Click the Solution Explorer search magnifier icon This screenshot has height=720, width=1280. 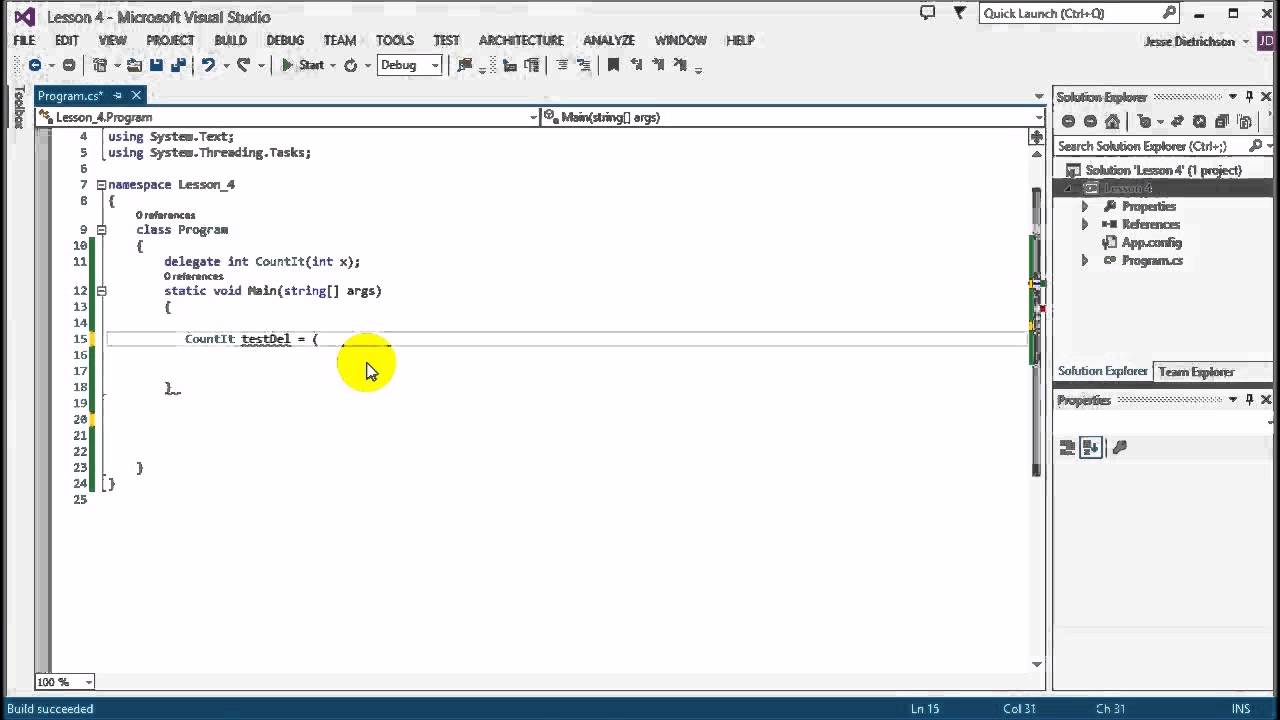click(x=1255, y=146)
